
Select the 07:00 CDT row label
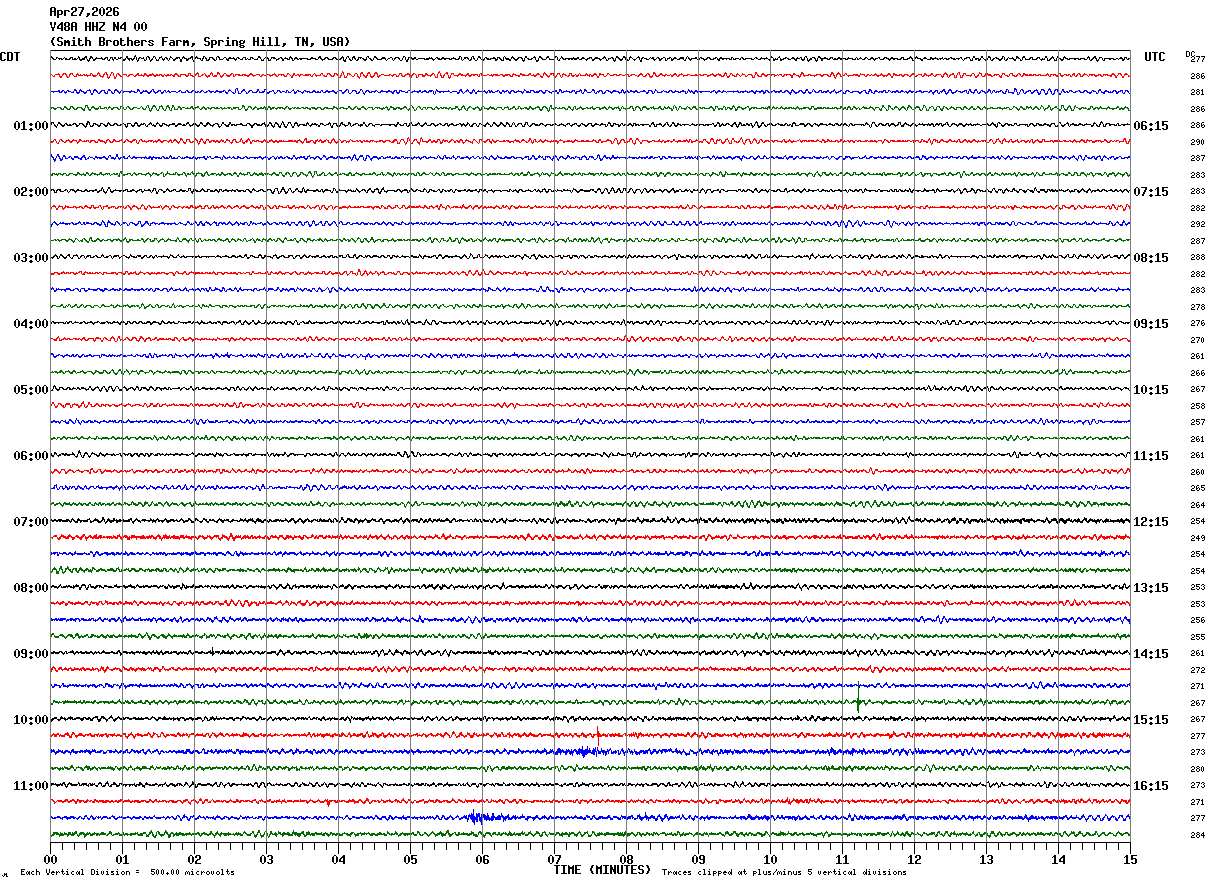(31, 522)
